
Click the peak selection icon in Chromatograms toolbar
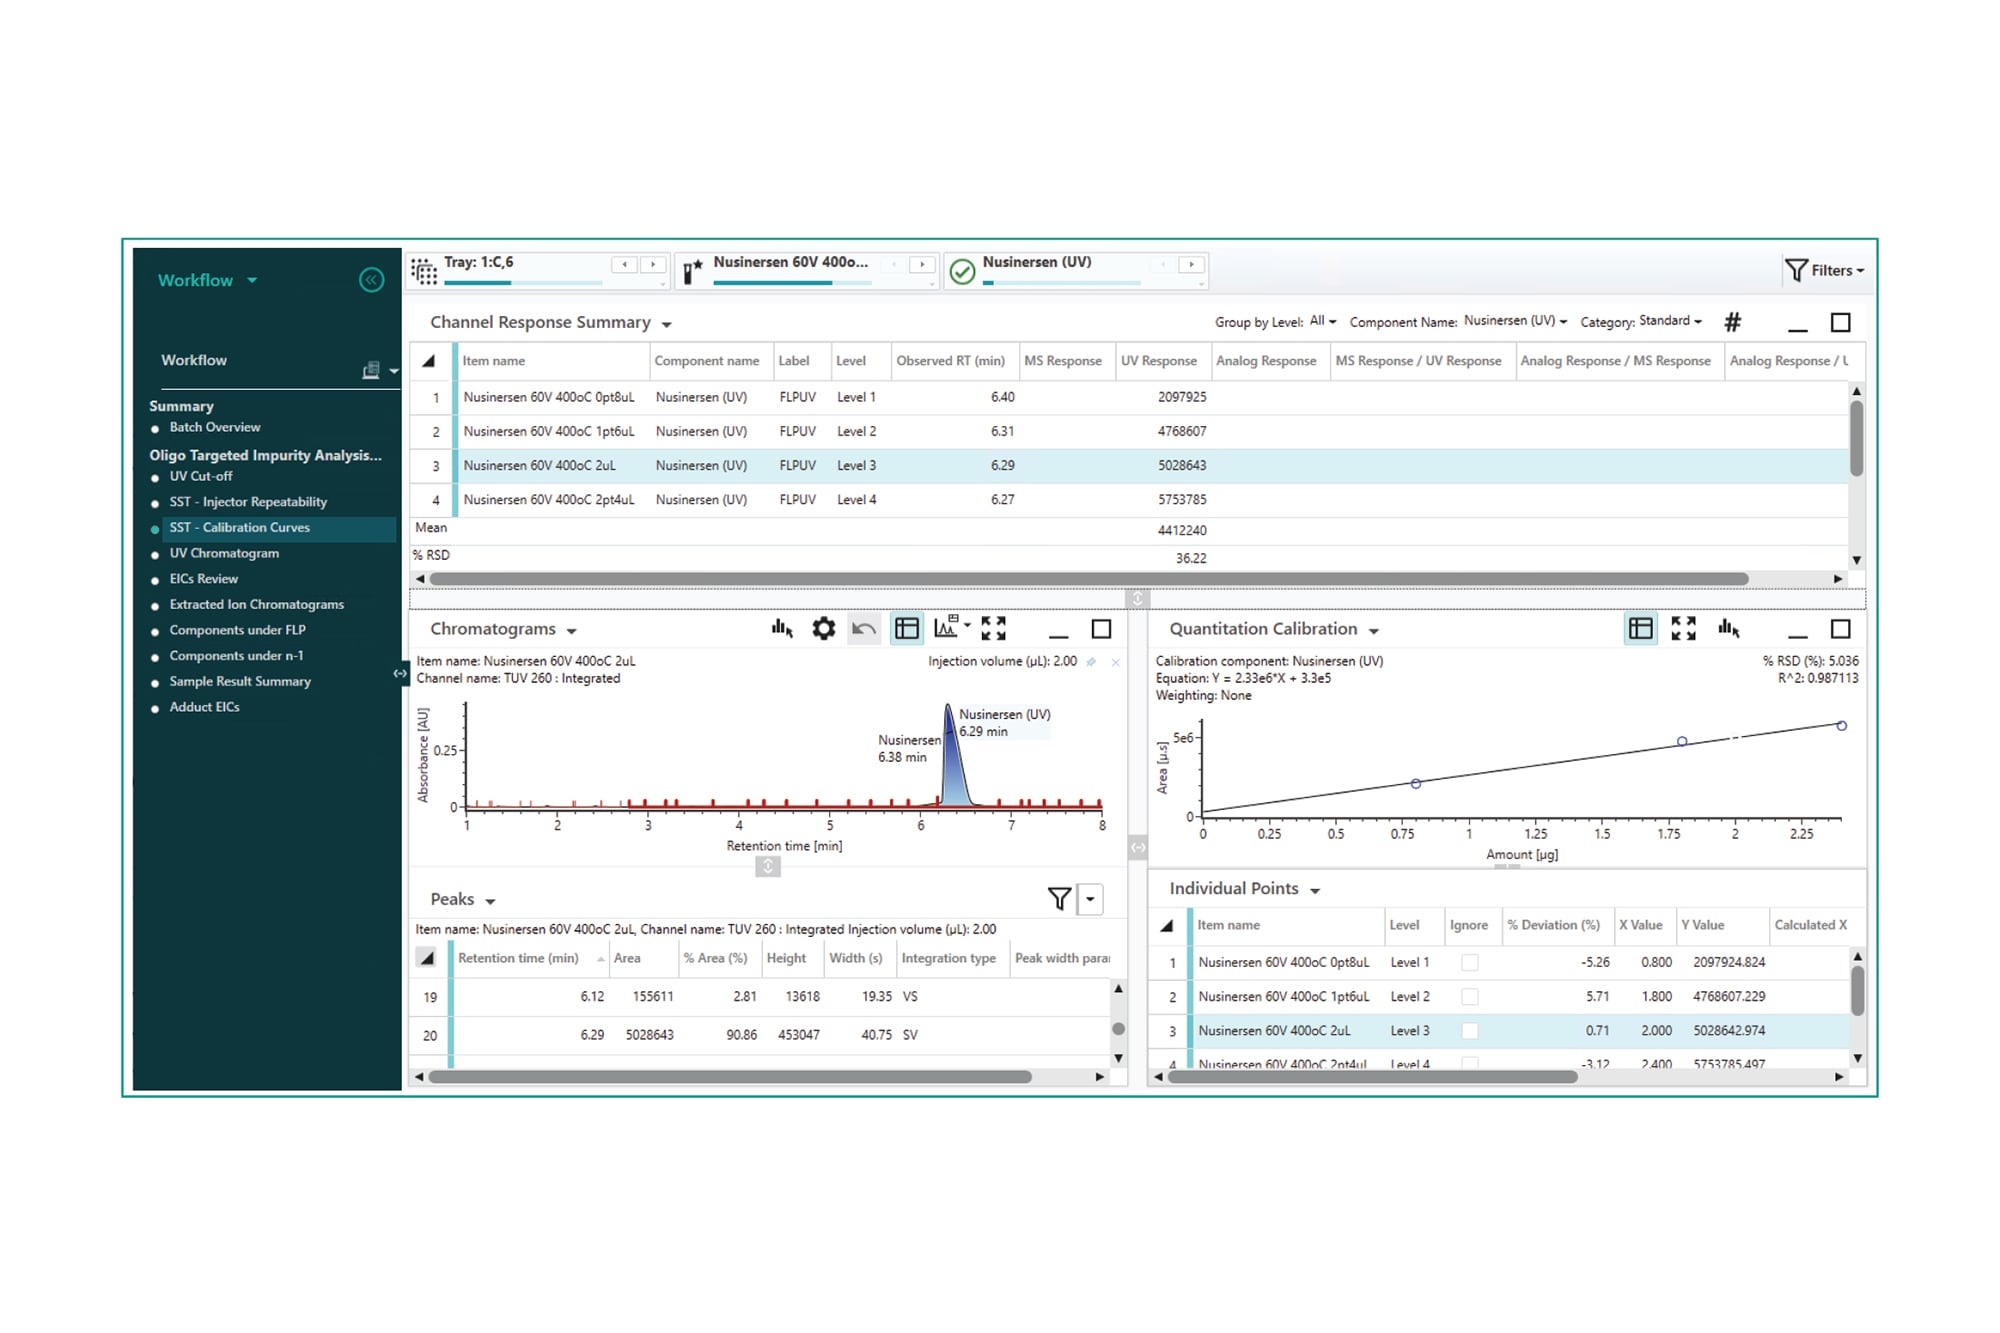(782, 629)
